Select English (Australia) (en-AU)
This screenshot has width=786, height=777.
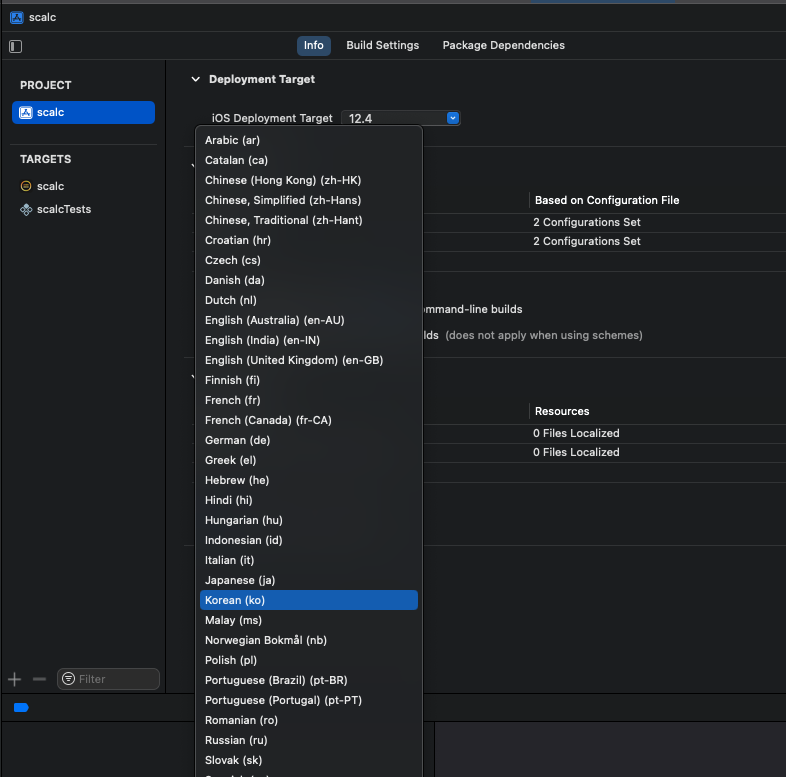tap(309, 320)
